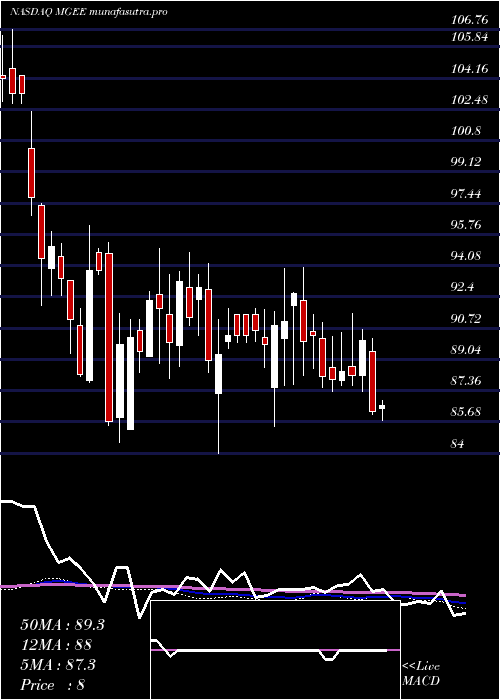500x700 pixels.
Task: Select the 99.12 price axis label
Action: click(466, 162)
